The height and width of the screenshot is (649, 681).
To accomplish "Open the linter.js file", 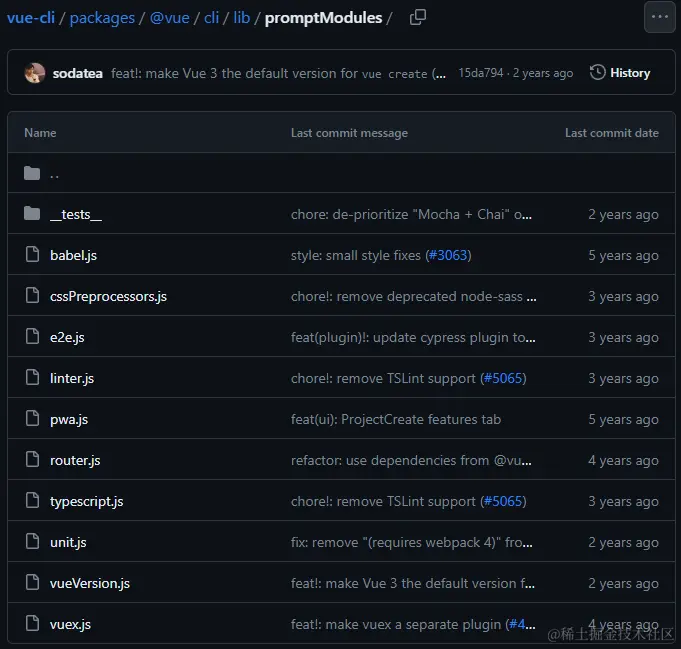I will 72,378.
